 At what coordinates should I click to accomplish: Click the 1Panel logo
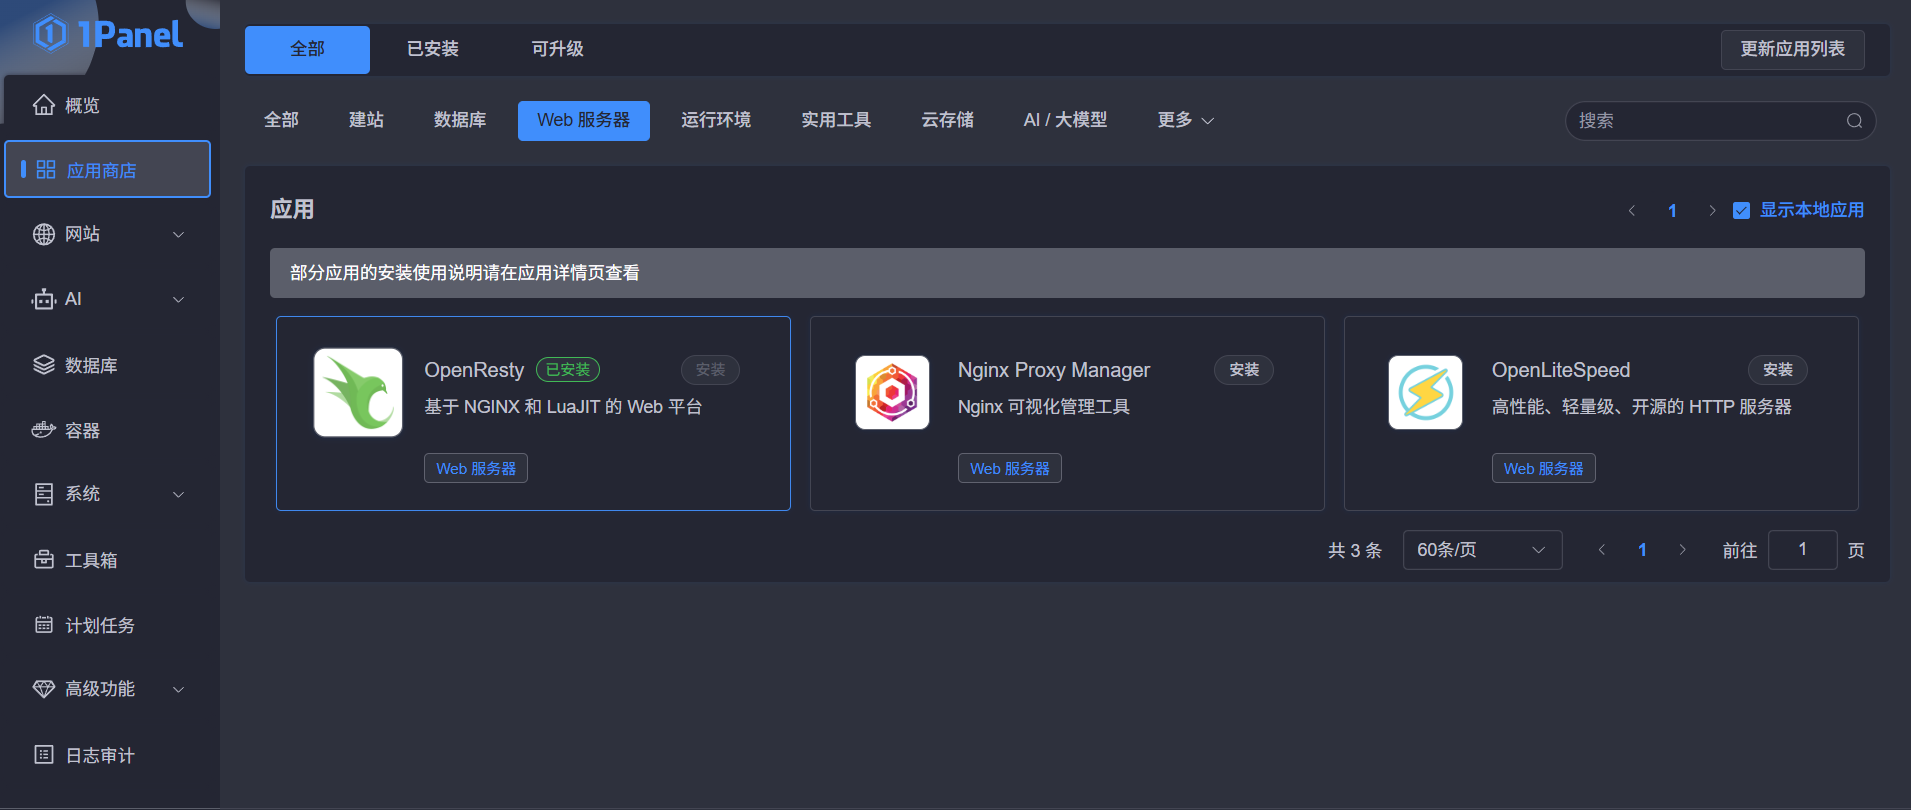(x=109, y=34)
